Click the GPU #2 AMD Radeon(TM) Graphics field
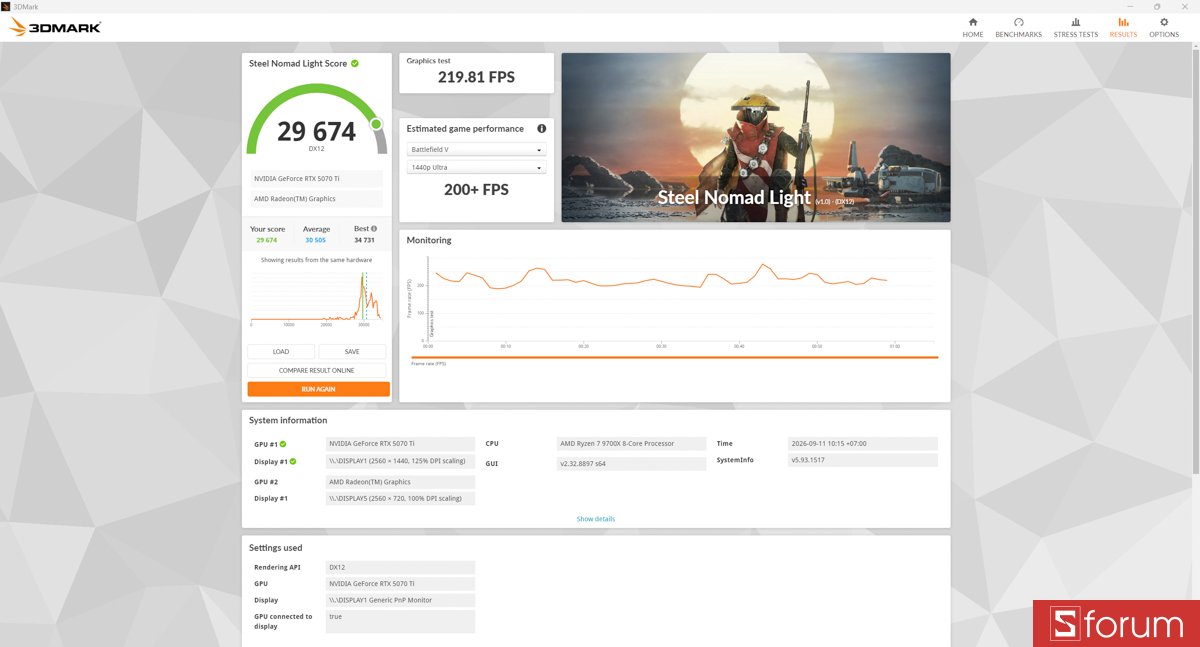The image size is (1200, 647). click(x=400, y=482)
